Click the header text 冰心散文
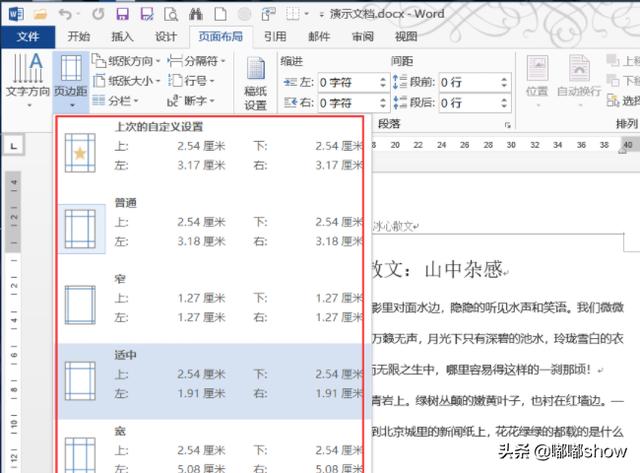The height and width of the screenshot is (473, 640). pos(393,227)
